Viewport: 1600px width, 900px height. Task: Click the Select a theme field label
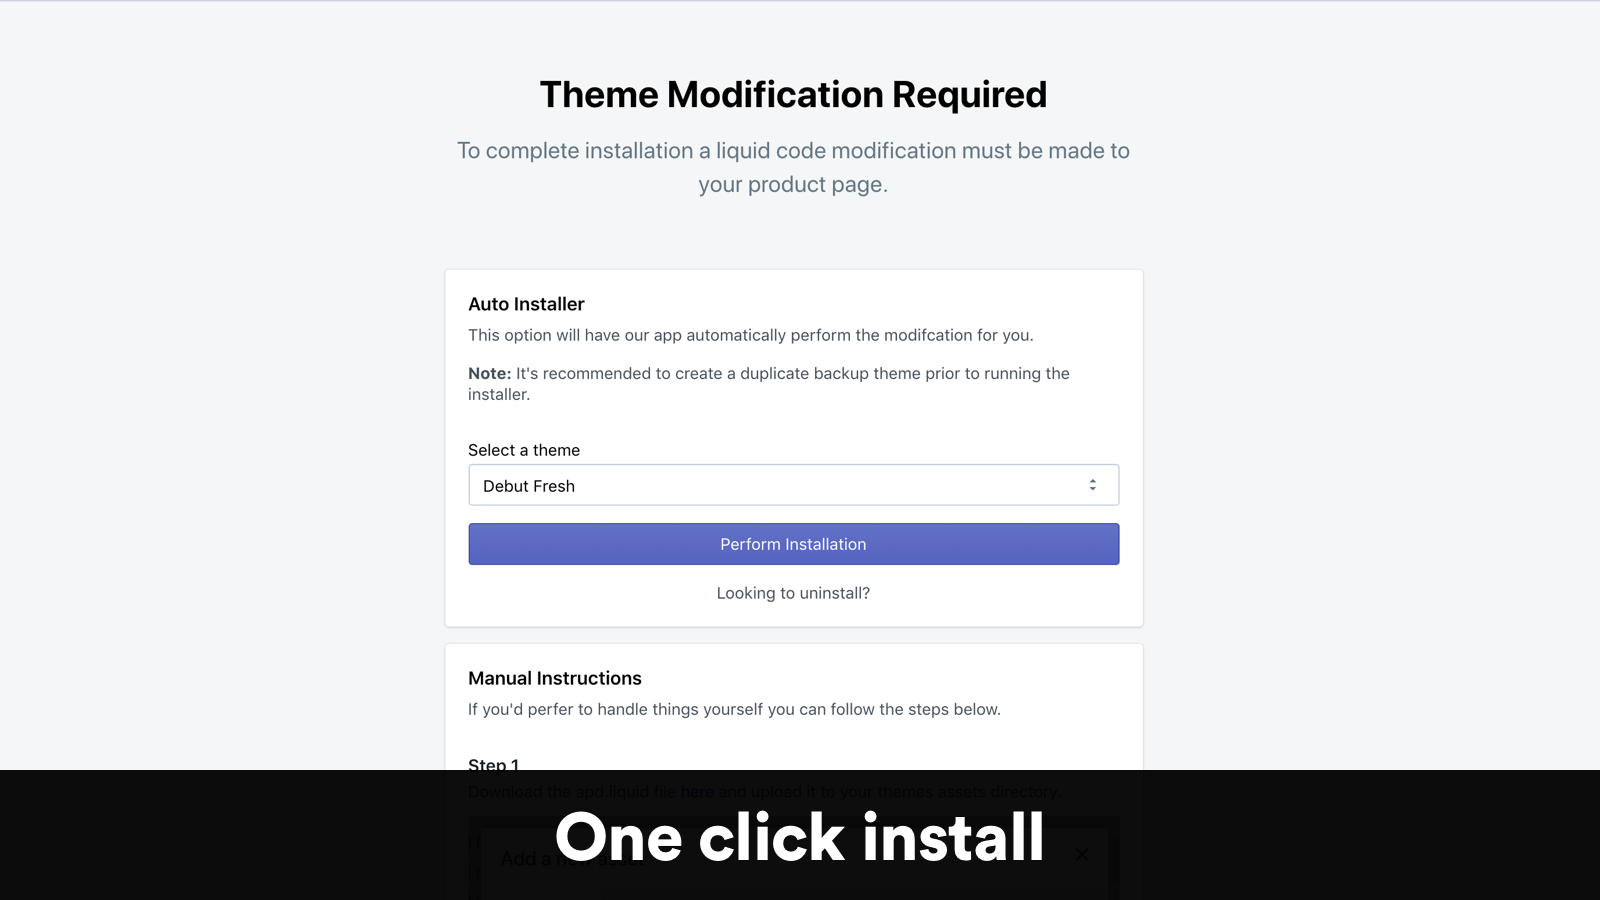[524, 450]
